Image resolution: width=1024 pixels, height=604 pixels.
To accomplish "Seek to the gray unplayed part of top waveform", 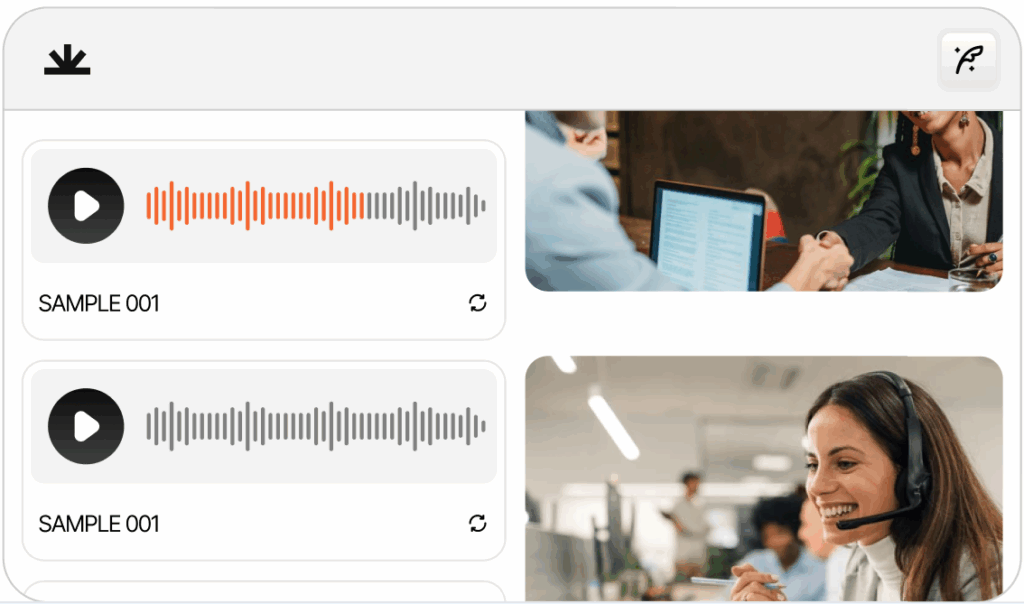I will 426,206.
